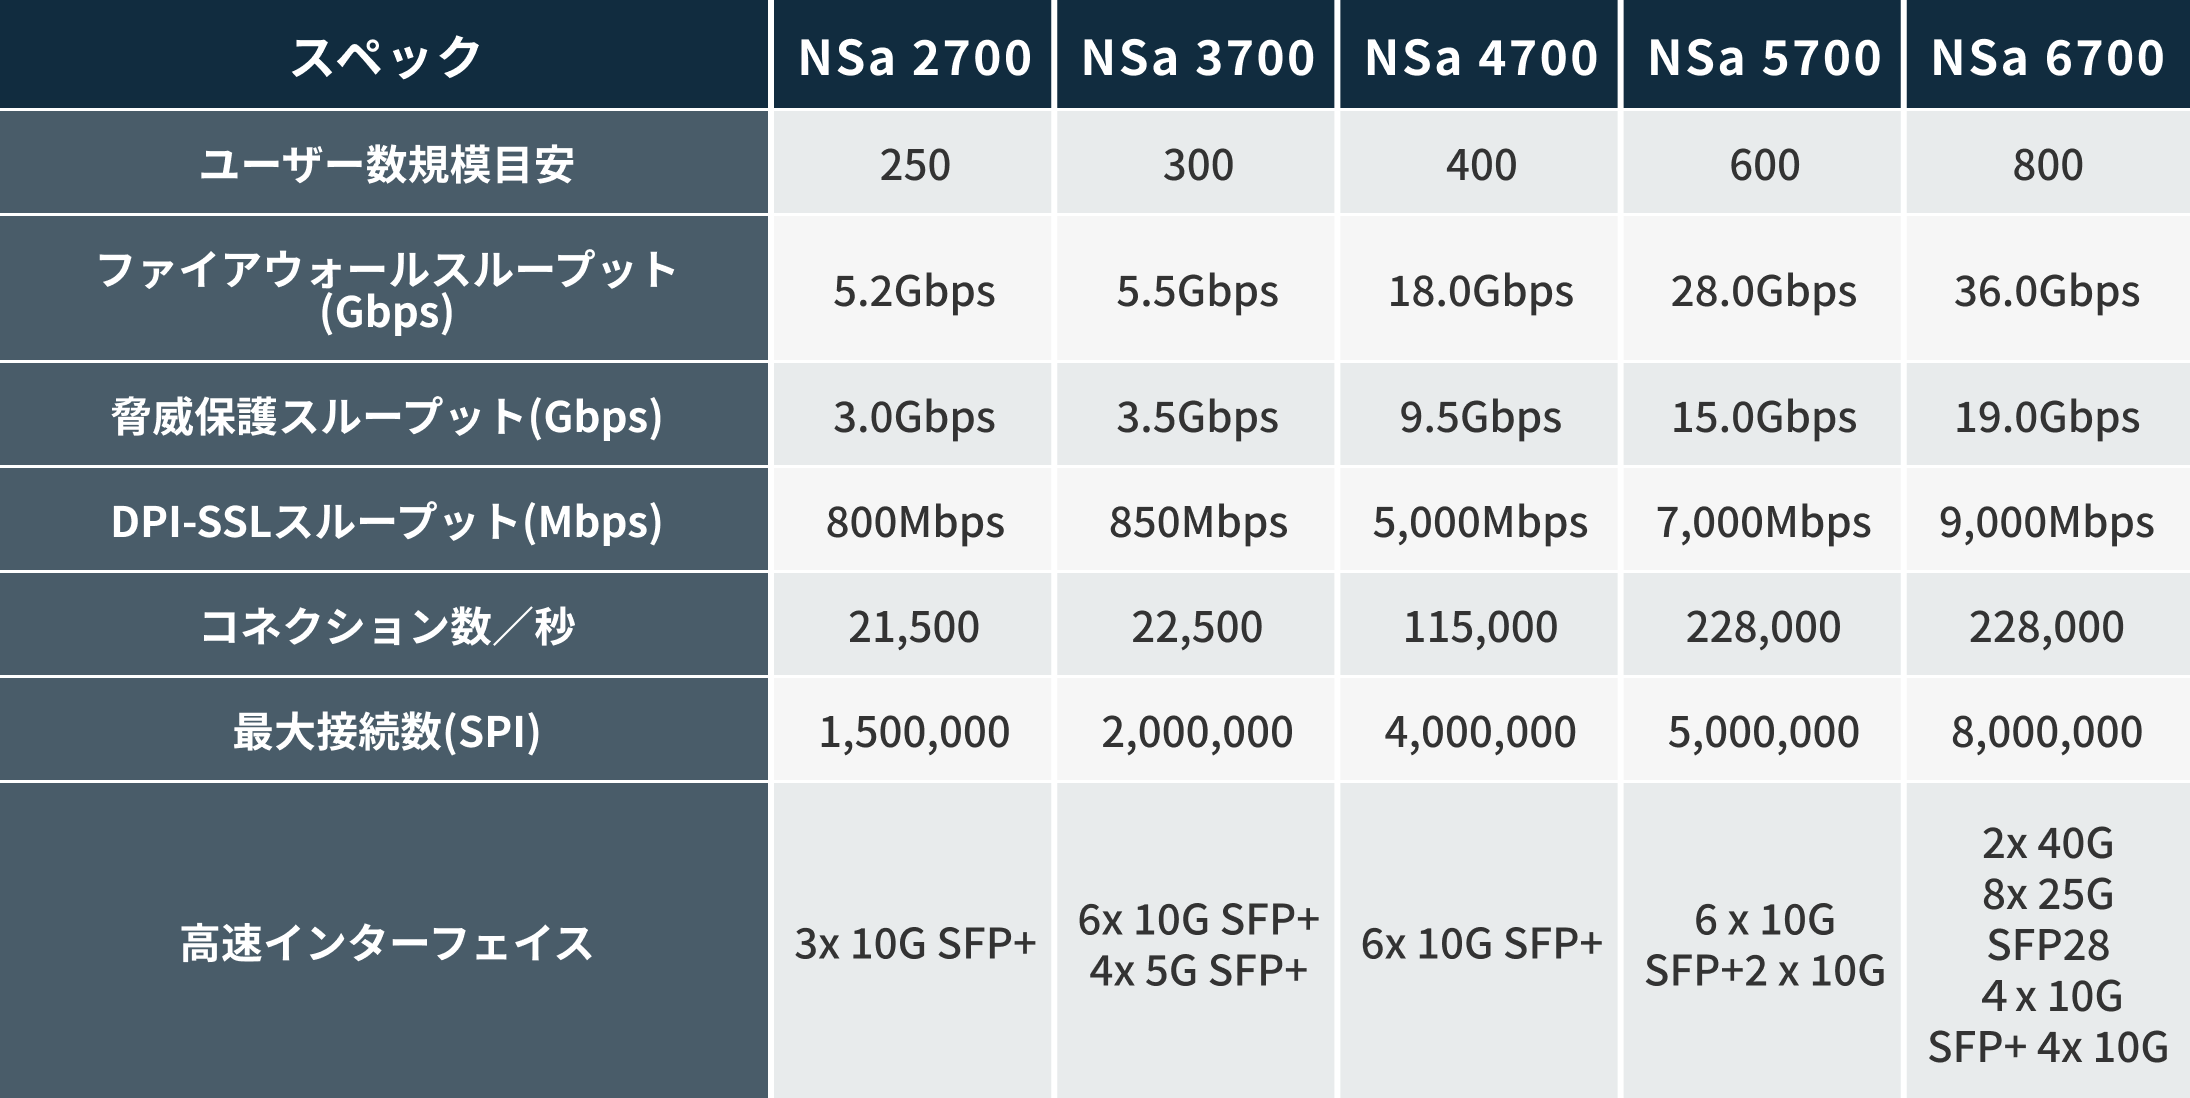Select the コネクション数/秒 row label
Screen dimensions: 2190x1098
pos(384,625)
